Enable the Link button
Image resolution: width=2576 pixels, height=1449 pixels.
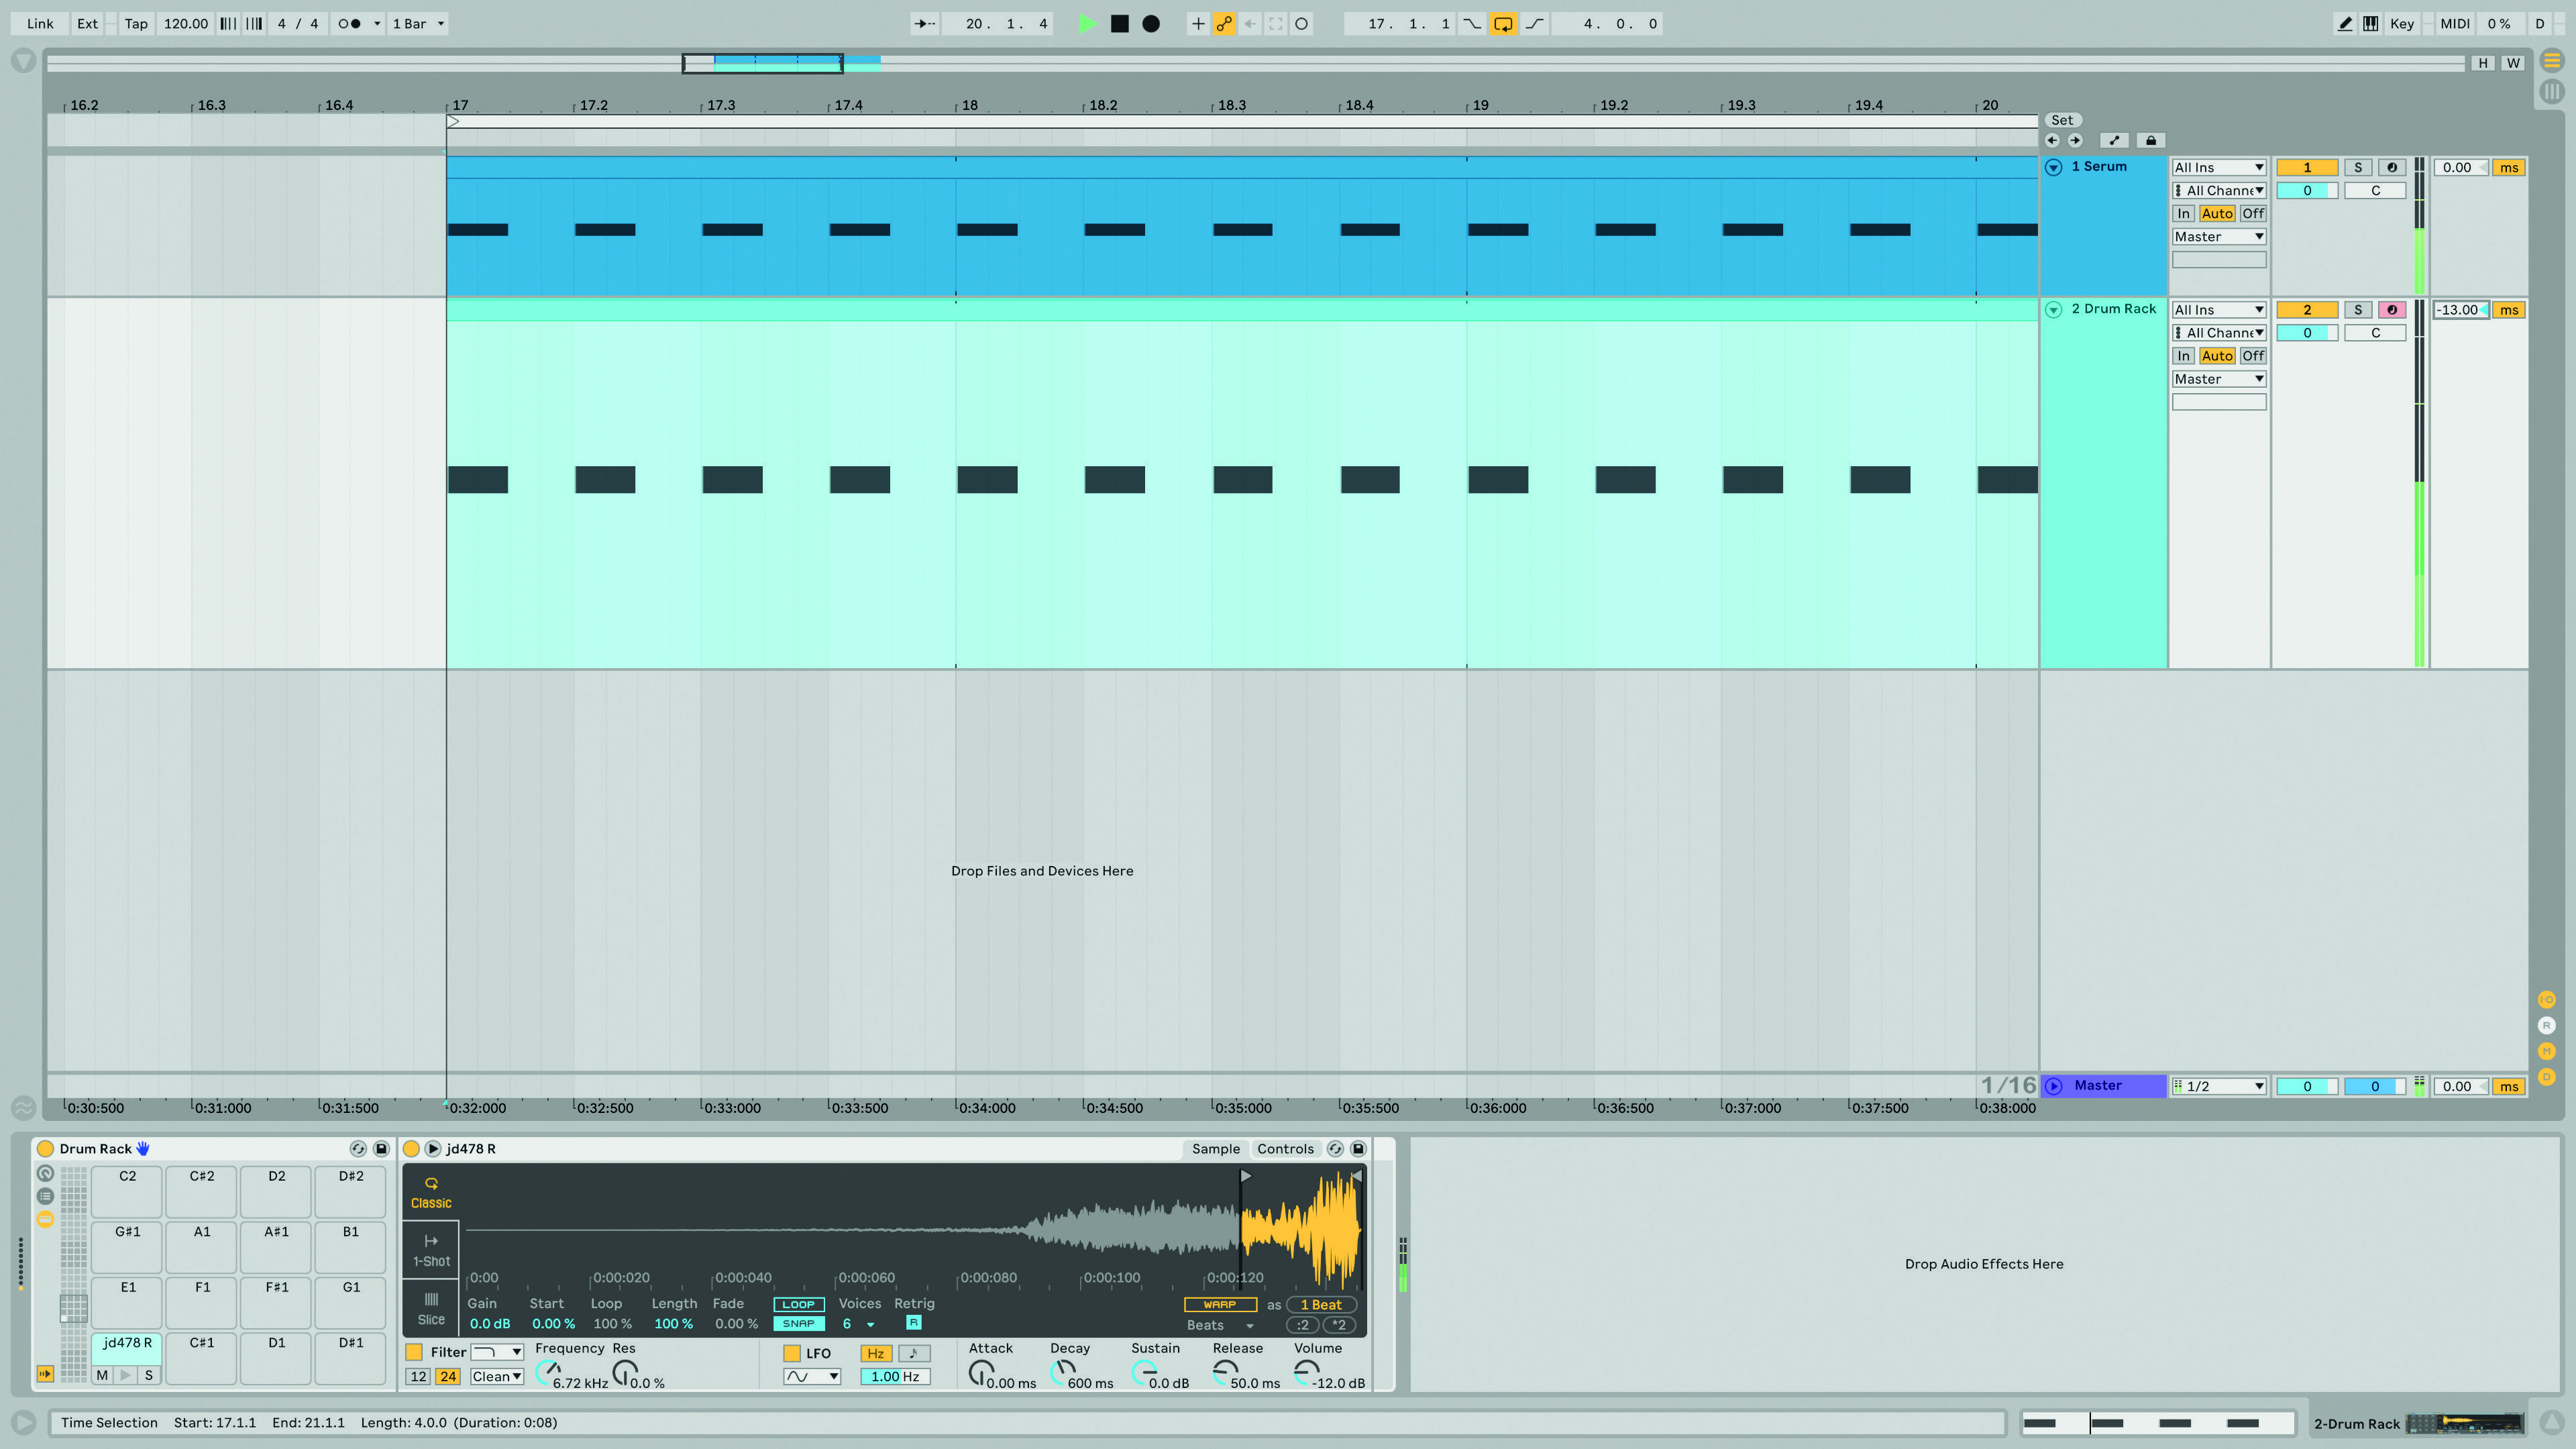40,24
